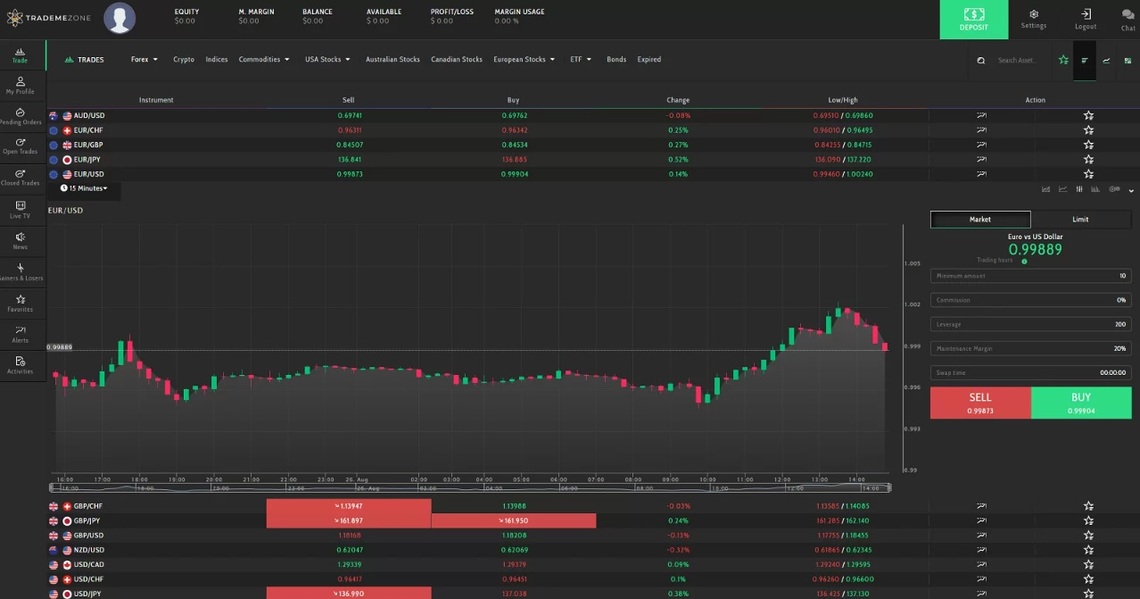Viewport: 1140px width, 599px height.
Task: Expand the European Stocks dropdown
Action: [x=523, y=60]
